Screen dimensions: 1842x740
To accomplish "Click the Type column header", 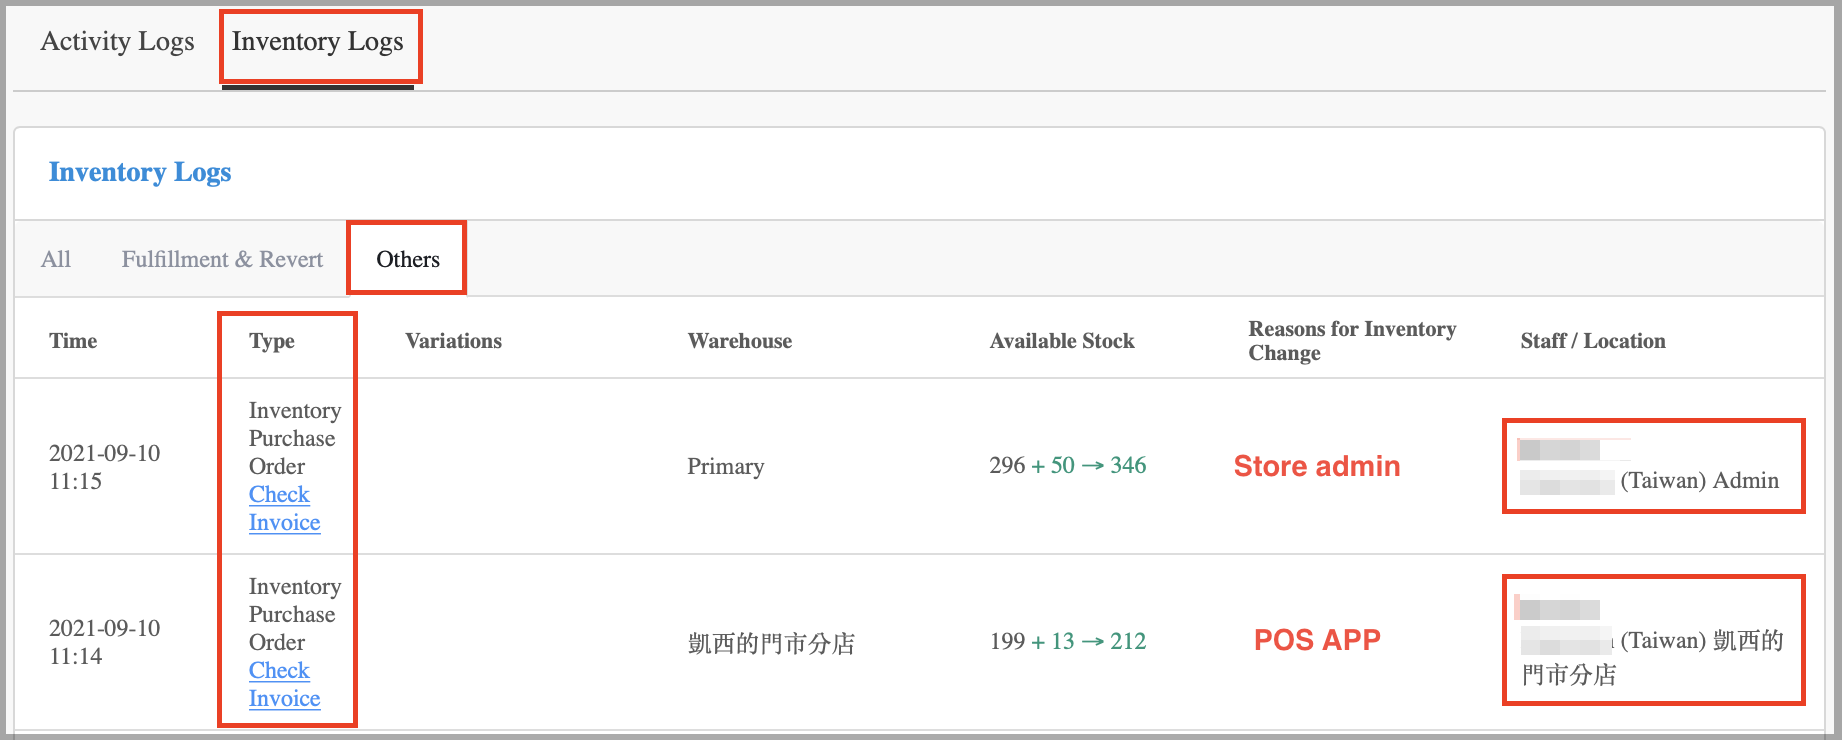I will click(272, 341).
